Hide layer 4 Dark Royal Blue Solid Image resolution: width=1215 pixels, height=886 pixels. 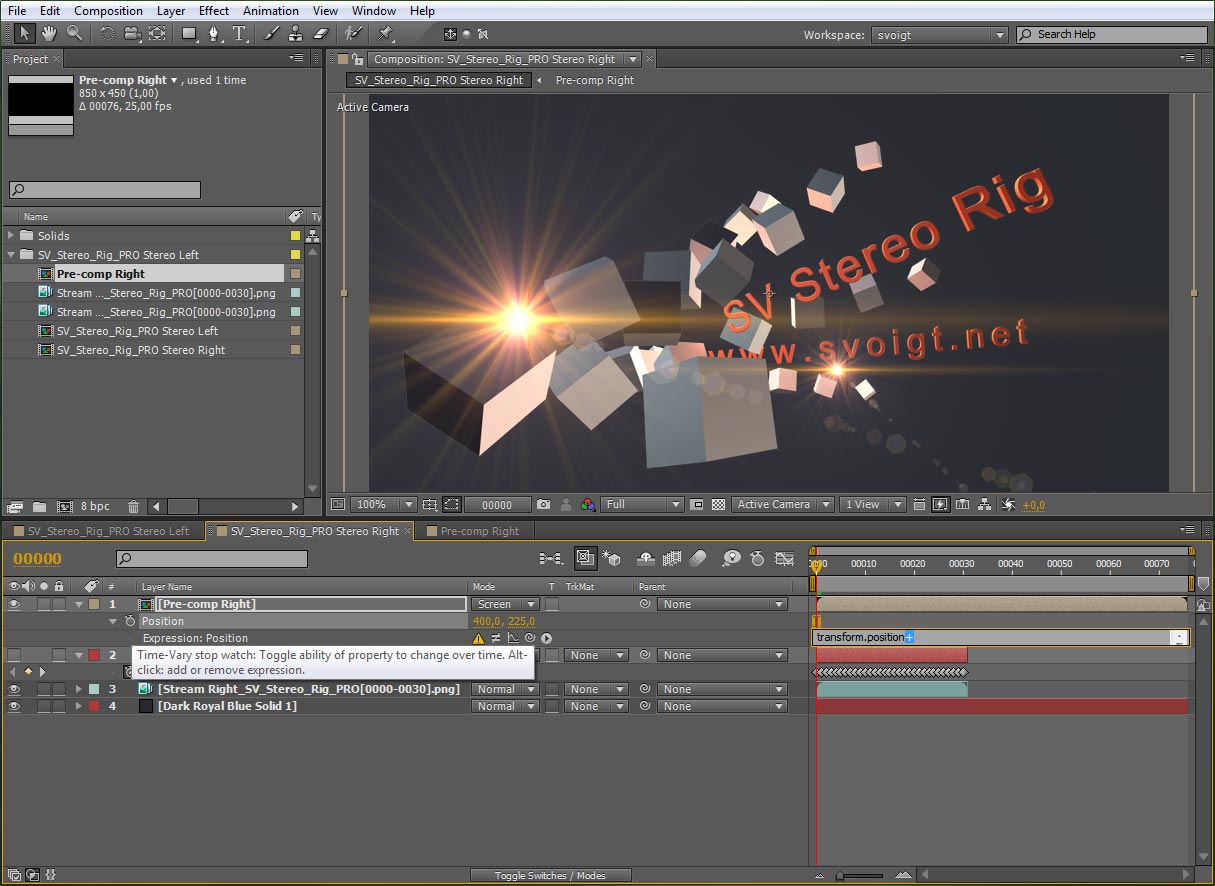point(14,706)
